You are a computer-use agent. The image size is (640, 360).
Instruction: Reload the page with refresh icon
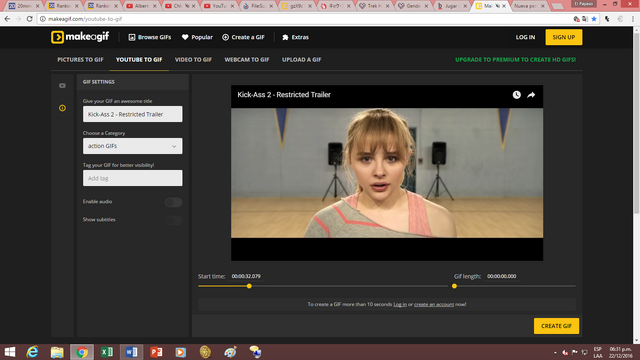pos(29,19)
